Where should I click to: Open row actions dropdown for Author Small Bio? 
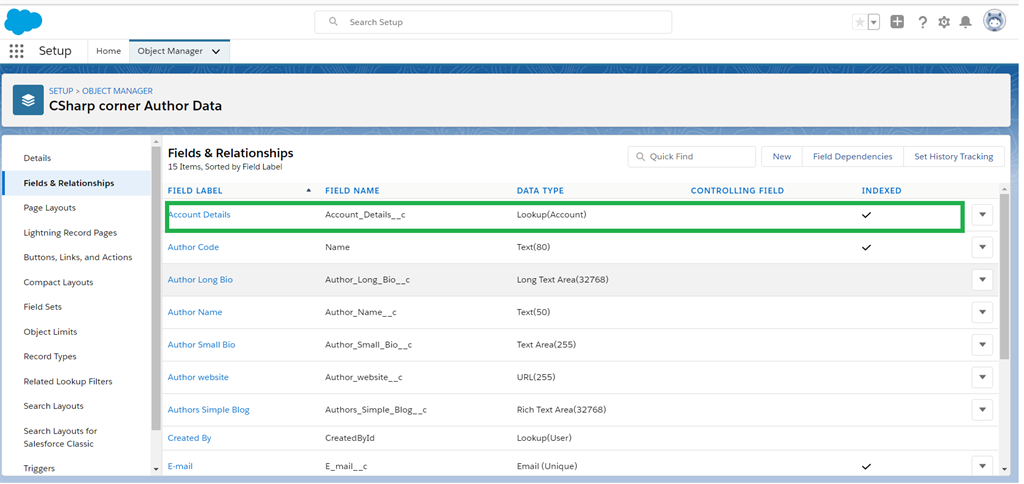982,345
